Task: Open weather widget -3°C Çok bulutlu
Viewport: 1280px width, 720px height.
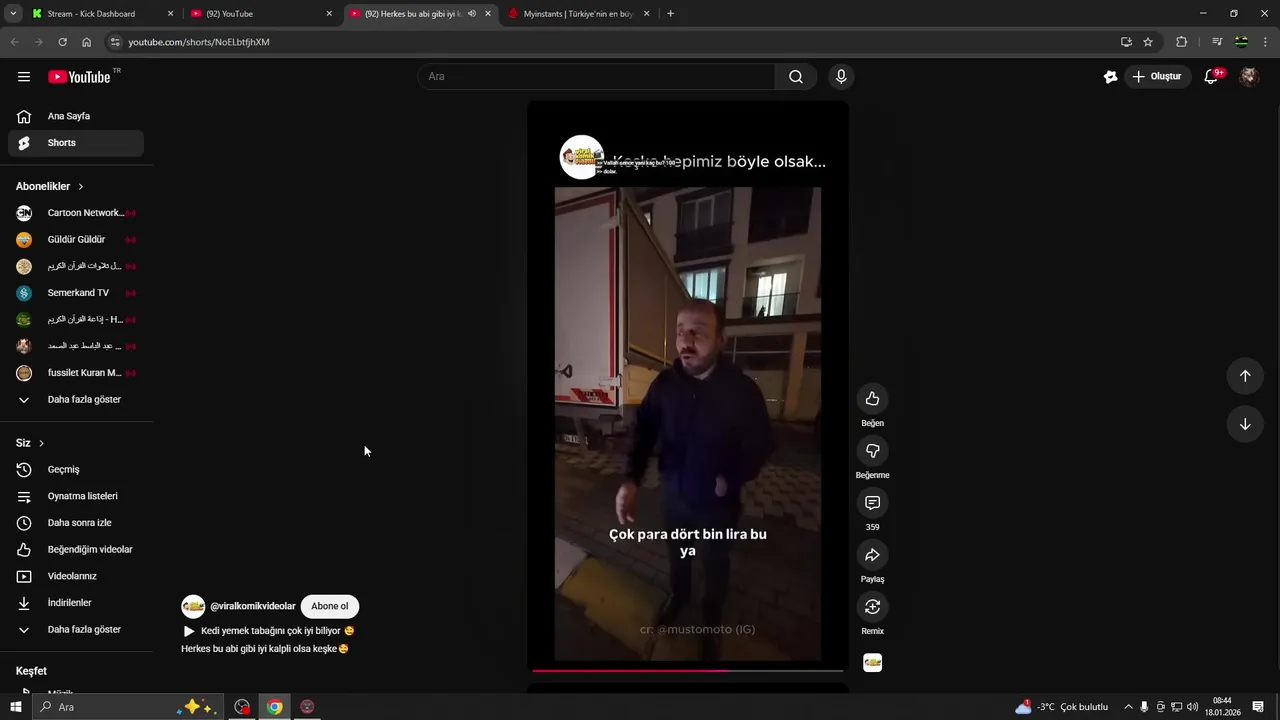Action: 1062,707
